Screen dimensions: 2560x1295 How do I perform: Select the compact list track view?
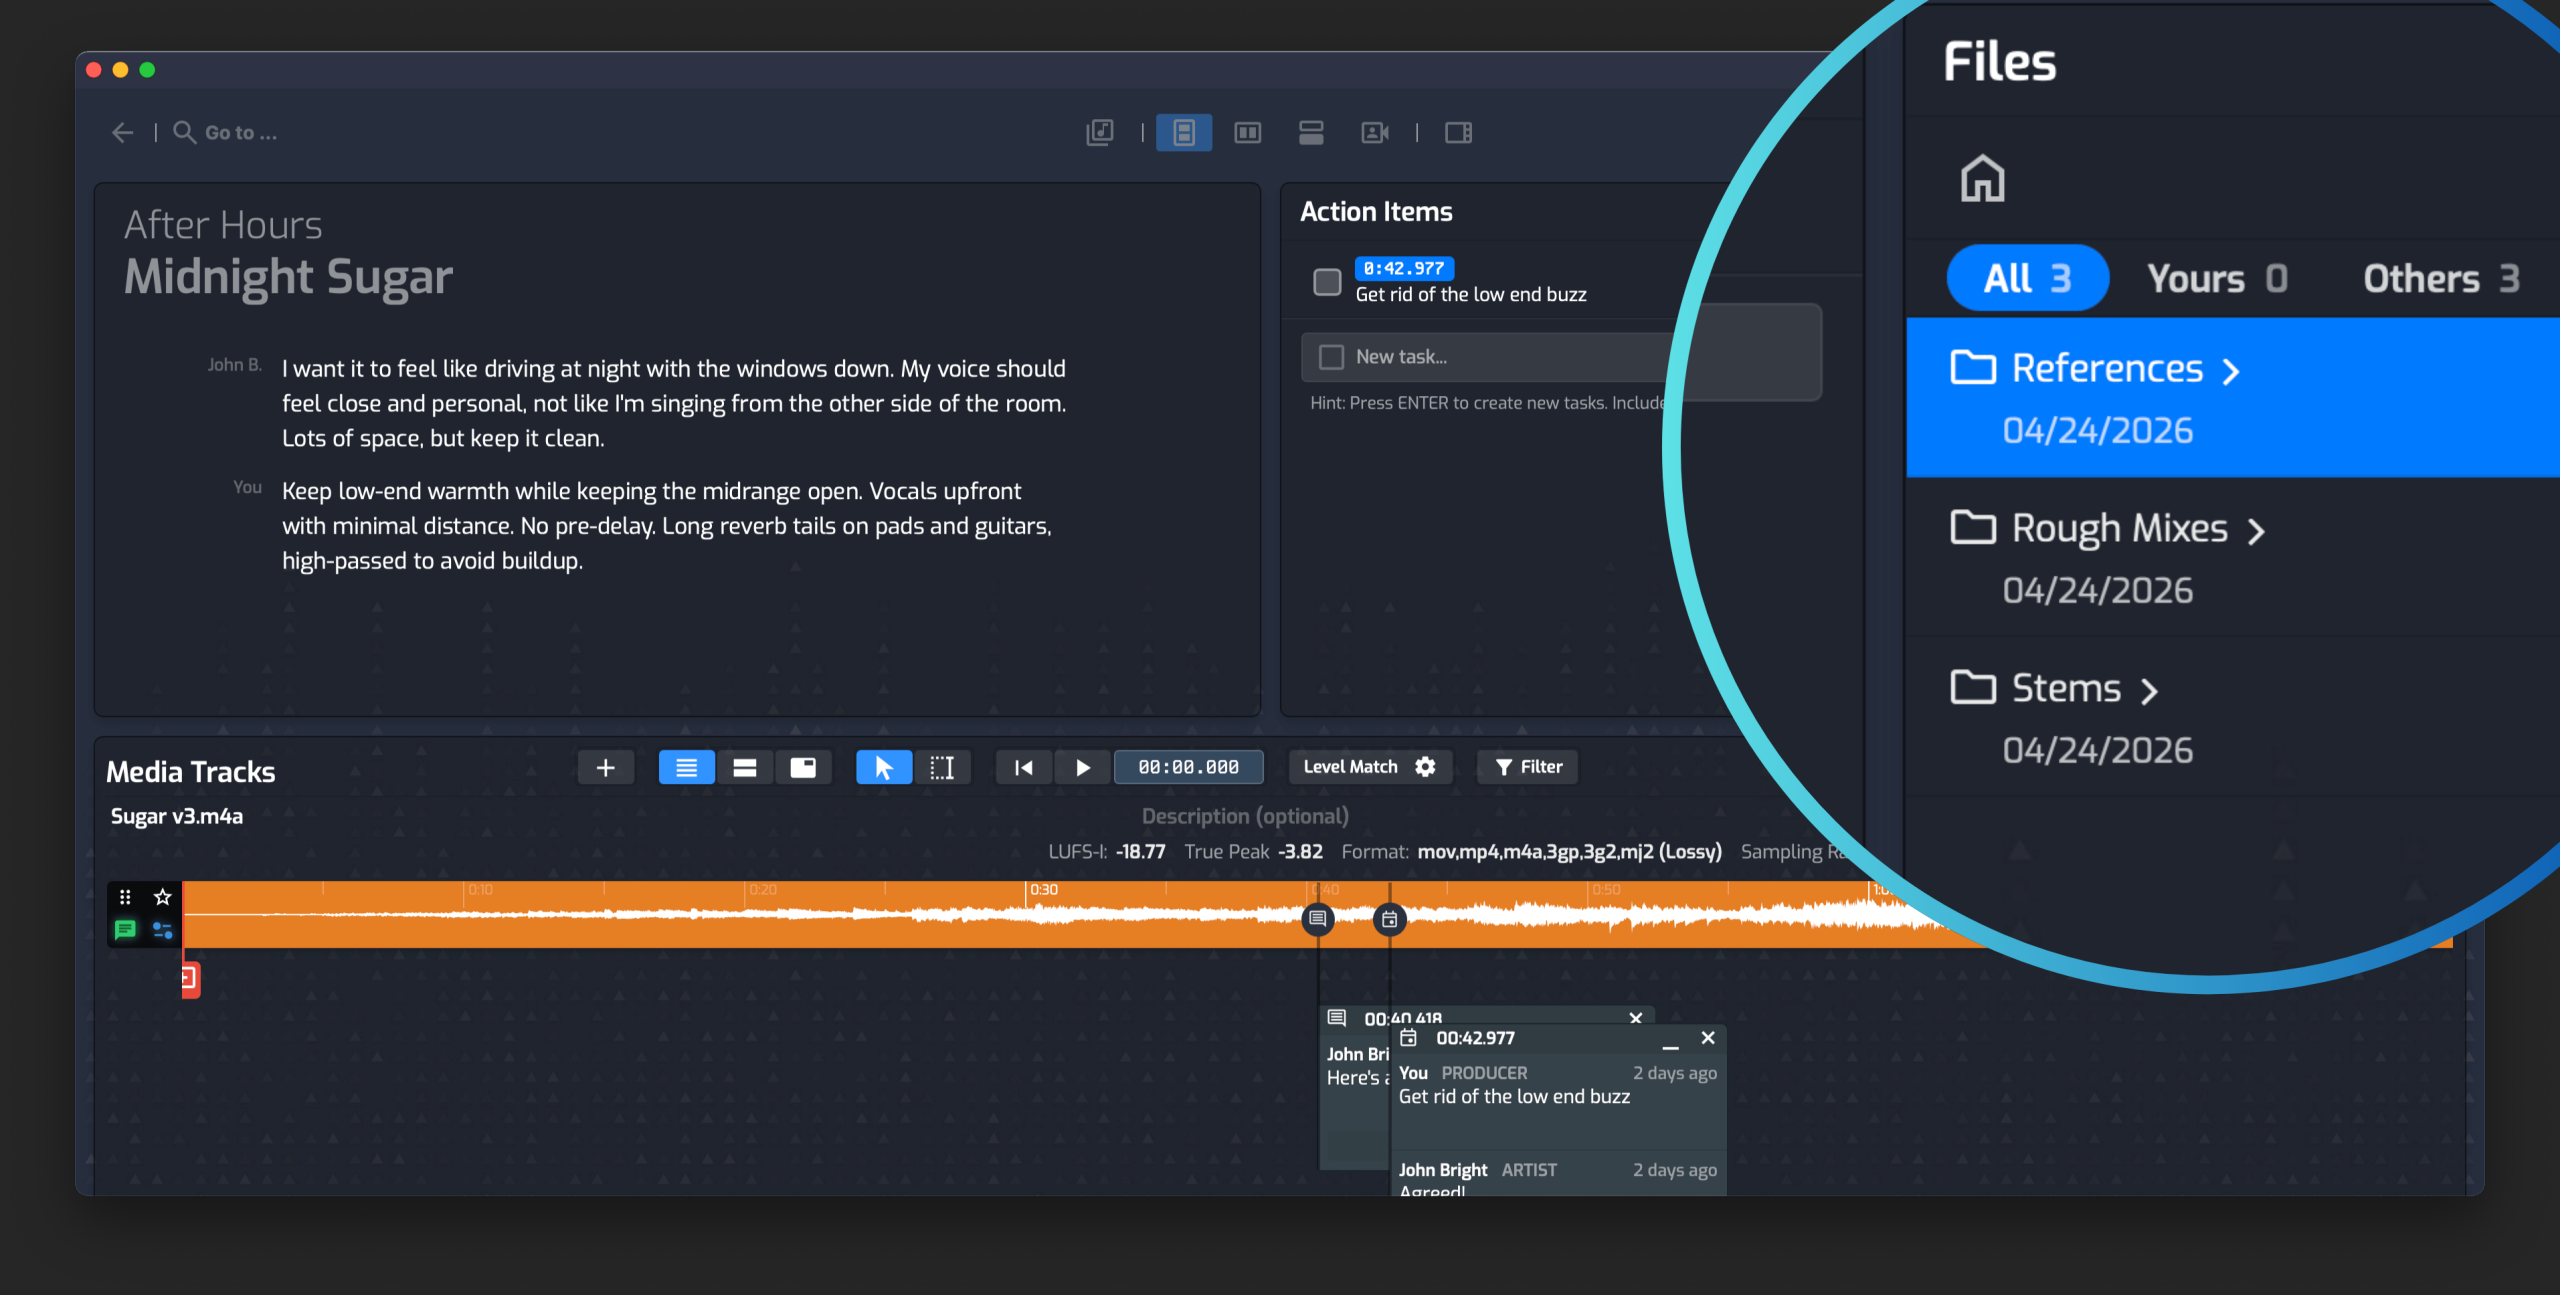point(686,768)
